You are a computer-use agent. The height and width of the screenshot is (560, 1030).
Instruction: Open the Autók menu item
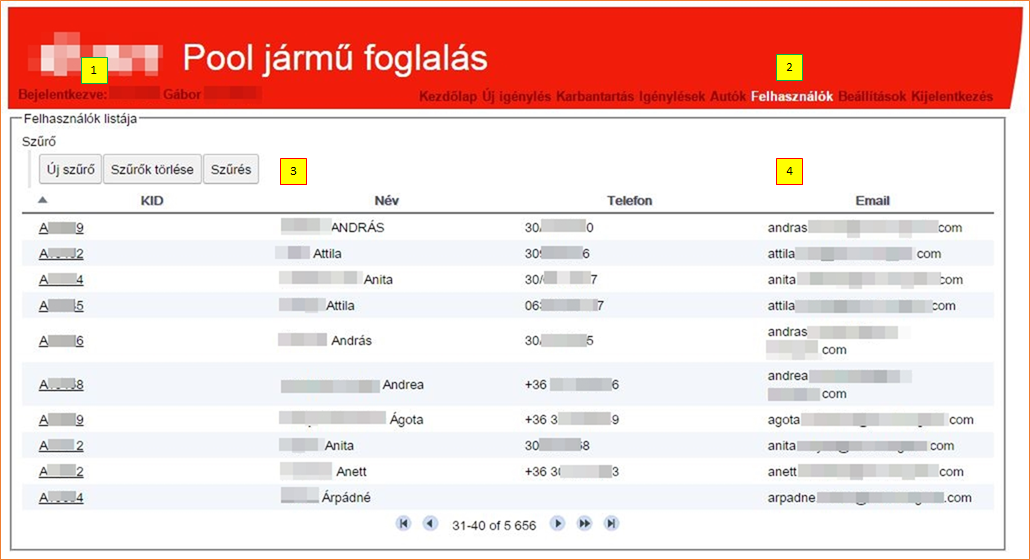click(x=728, y=97)
